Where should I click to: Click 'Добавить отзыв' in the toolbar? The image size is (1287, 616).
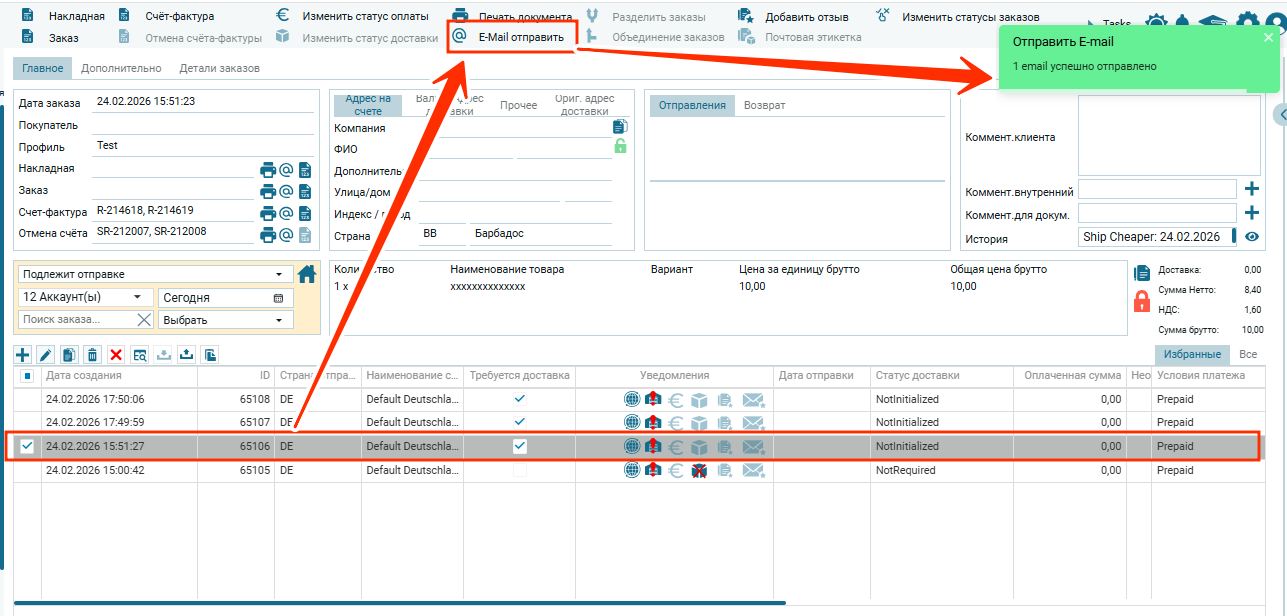806,17
